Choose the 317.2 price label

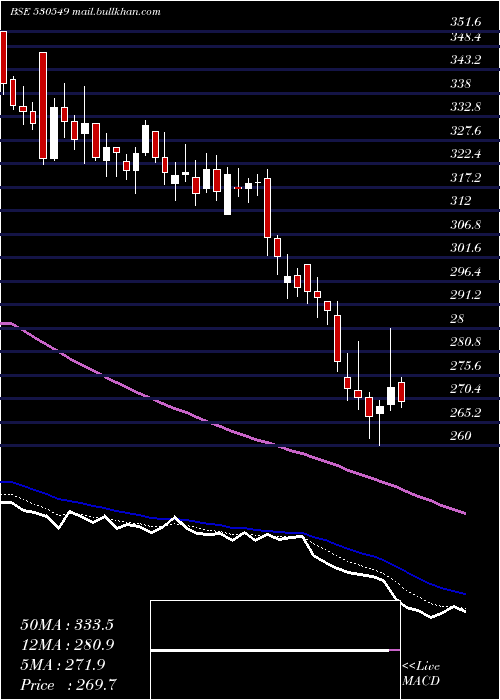pos(465,178)
